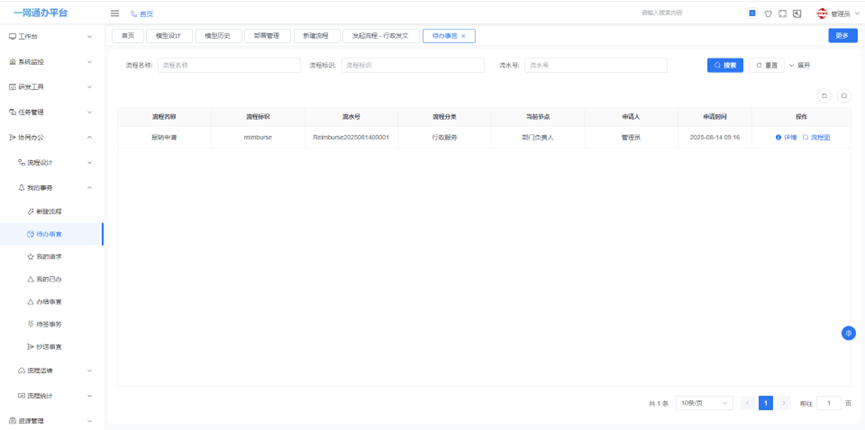
Task: Open 我的已办 in the sidebar
Action: [45, 280]
